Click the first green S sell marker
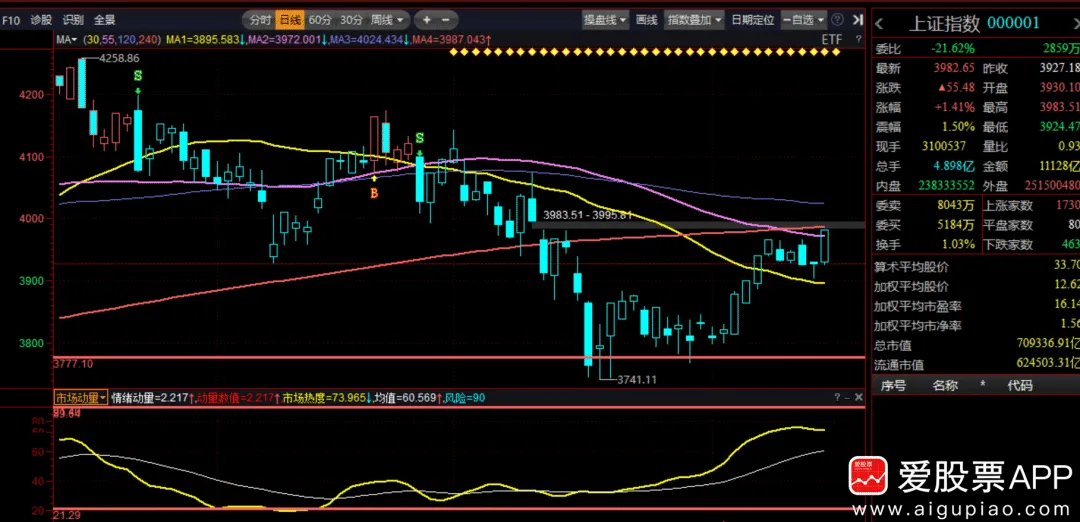Image resolution: width=1080 pixels, height=522 pixels. click(x=138, y=76)
